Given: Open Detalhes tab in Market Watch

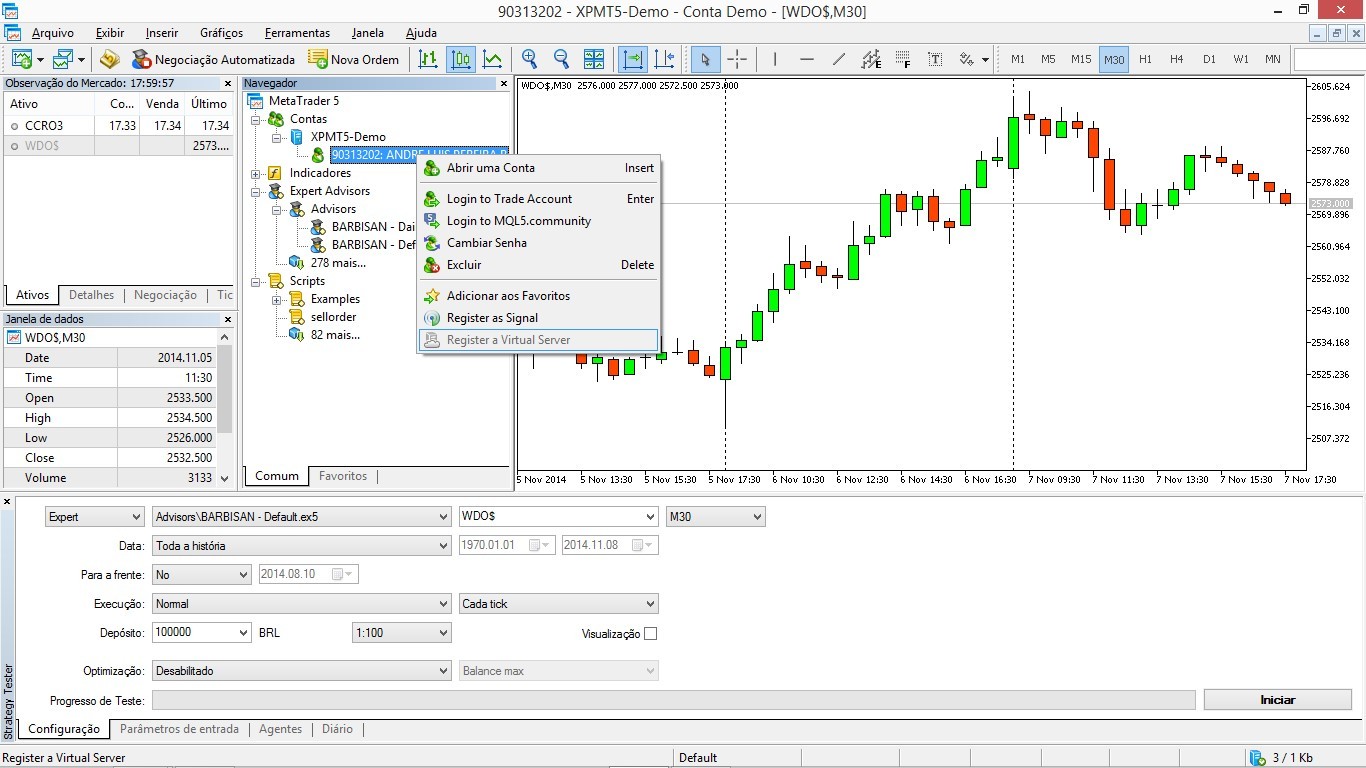Looking at the screenshot, I should pos(91,295).
